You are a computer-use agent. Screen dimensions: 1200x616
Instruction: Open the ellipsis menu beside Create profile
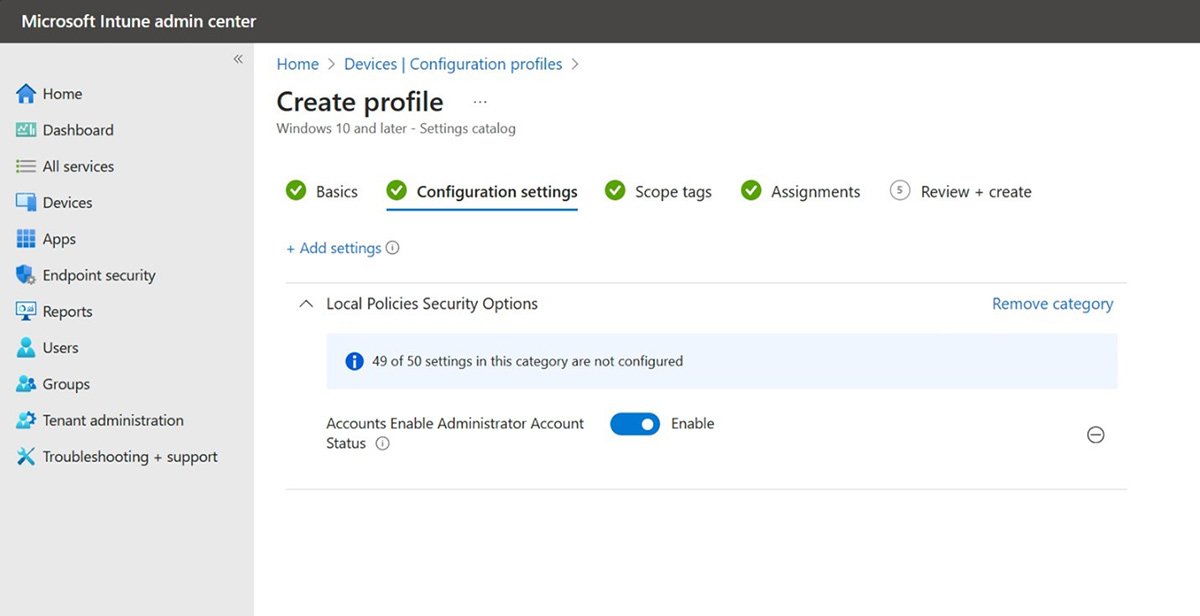point(480,102)
